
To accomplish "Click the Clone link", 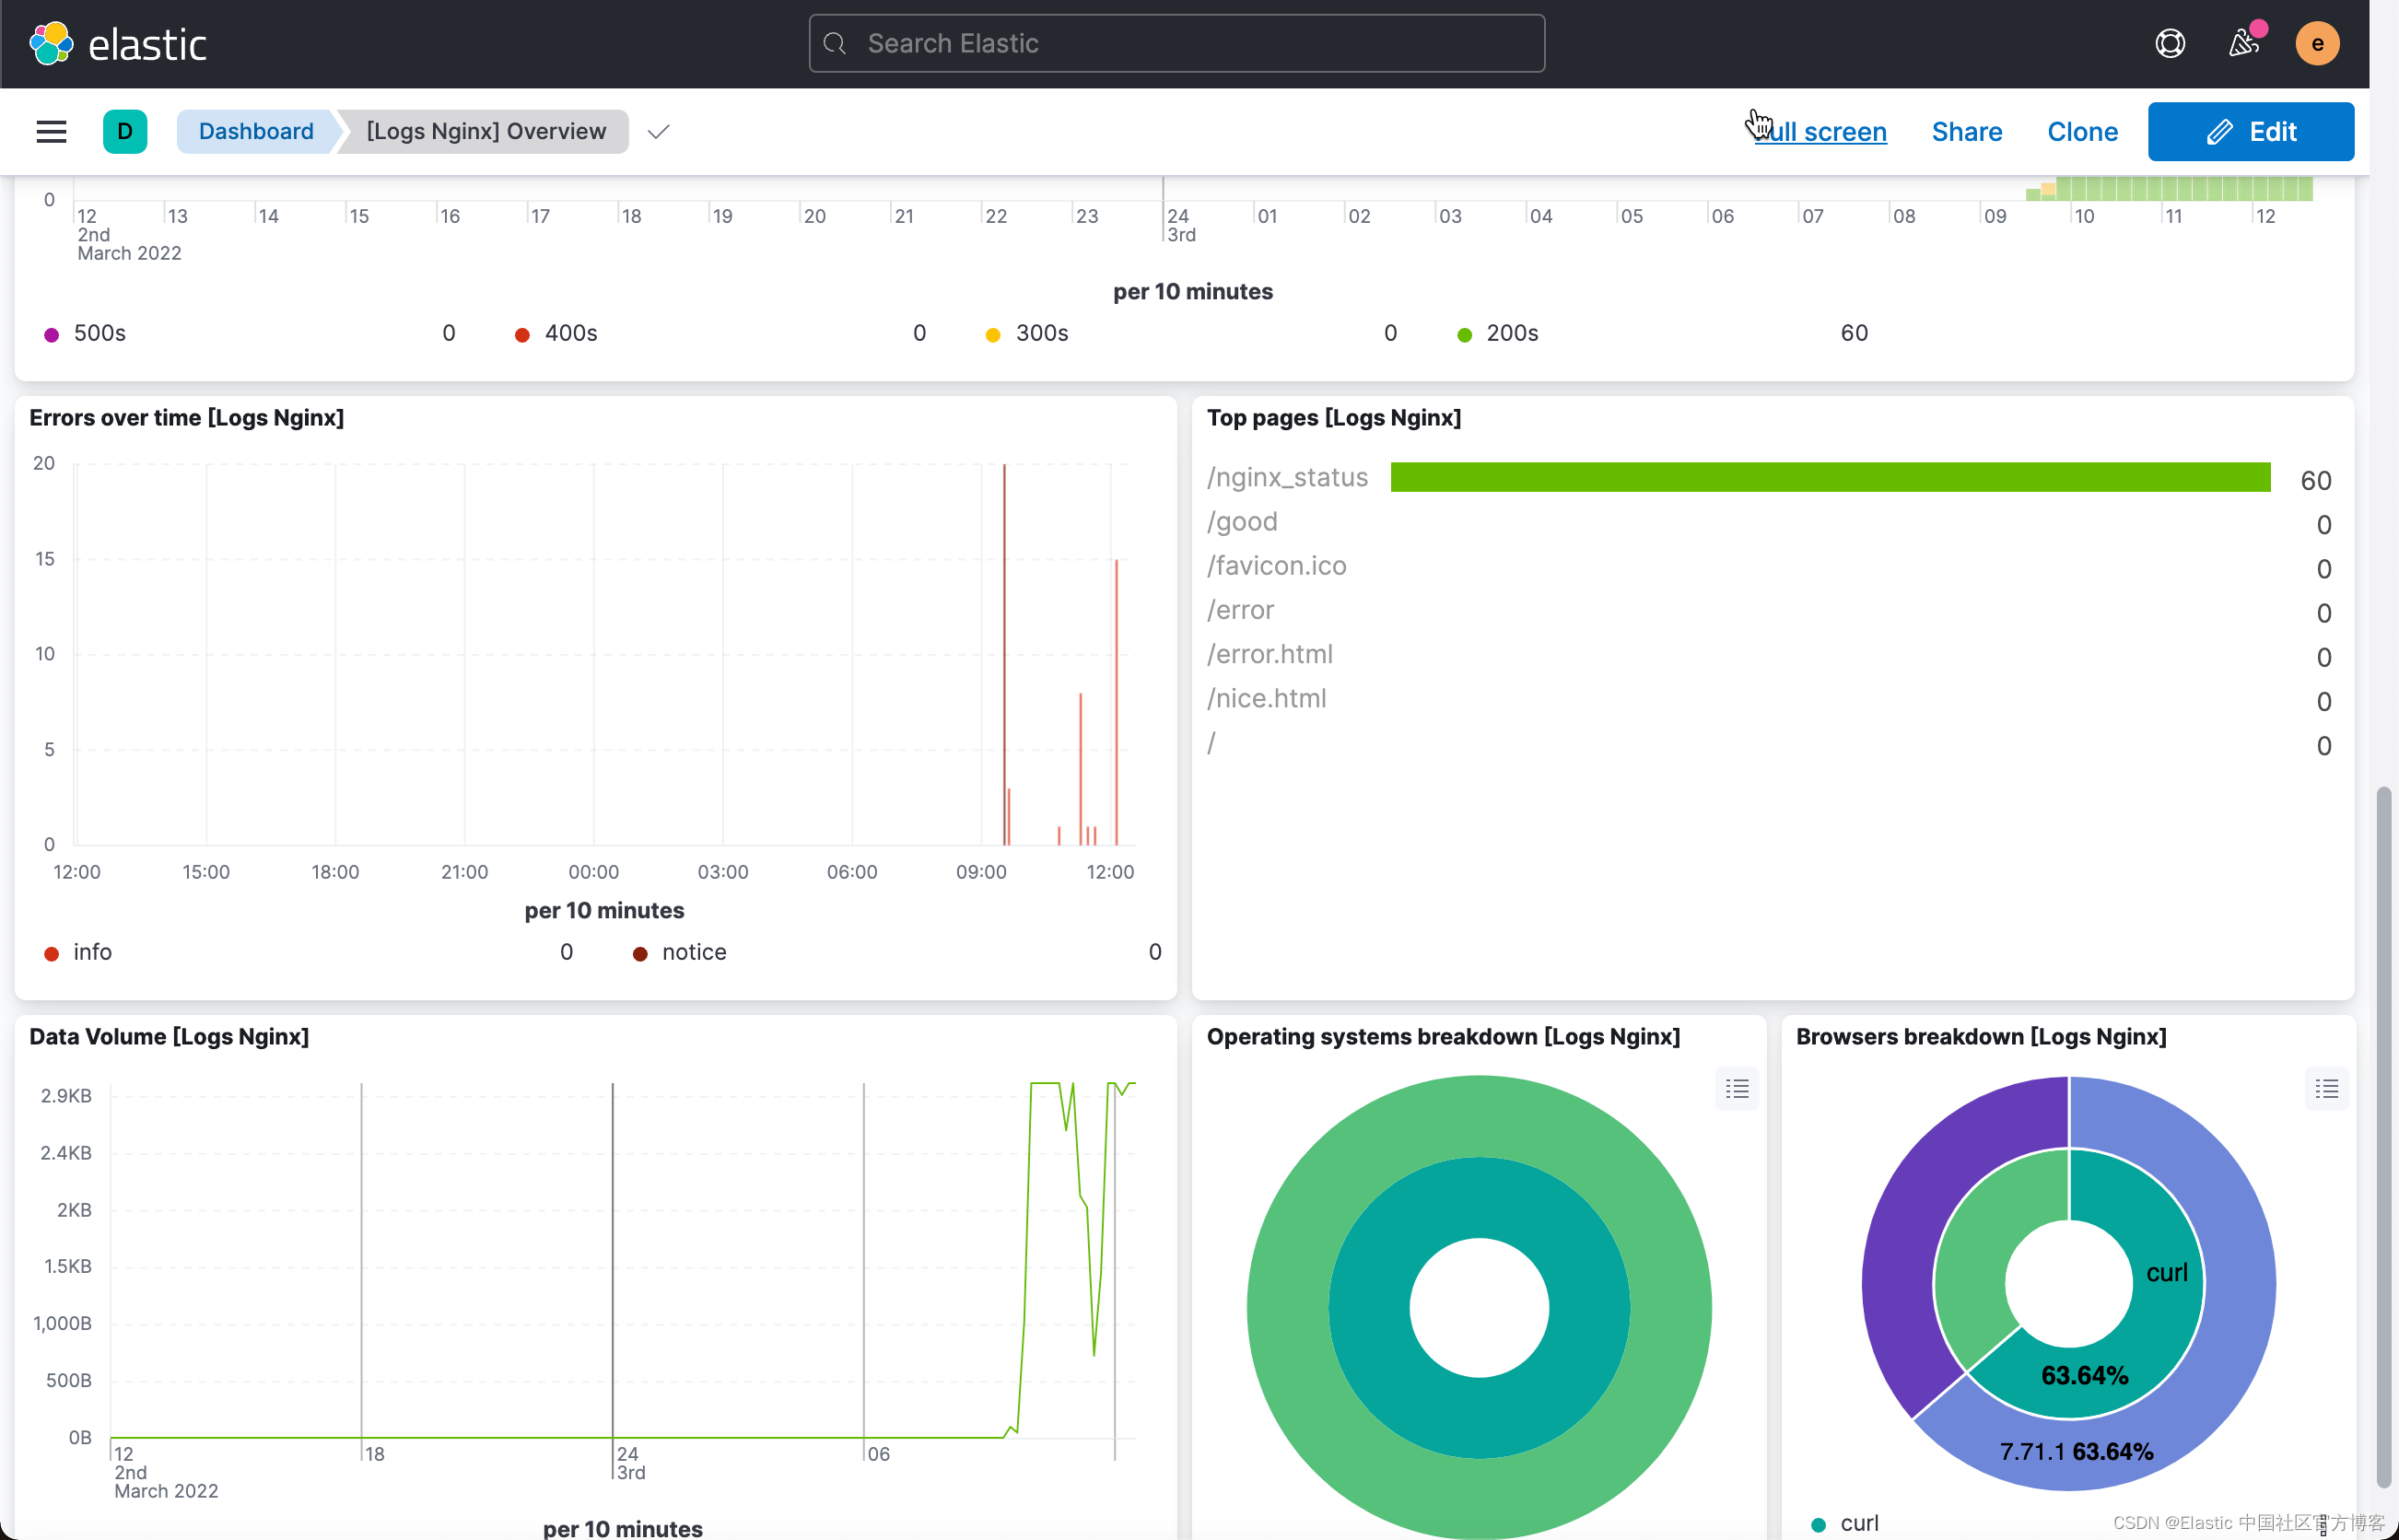I will 2082,131.
